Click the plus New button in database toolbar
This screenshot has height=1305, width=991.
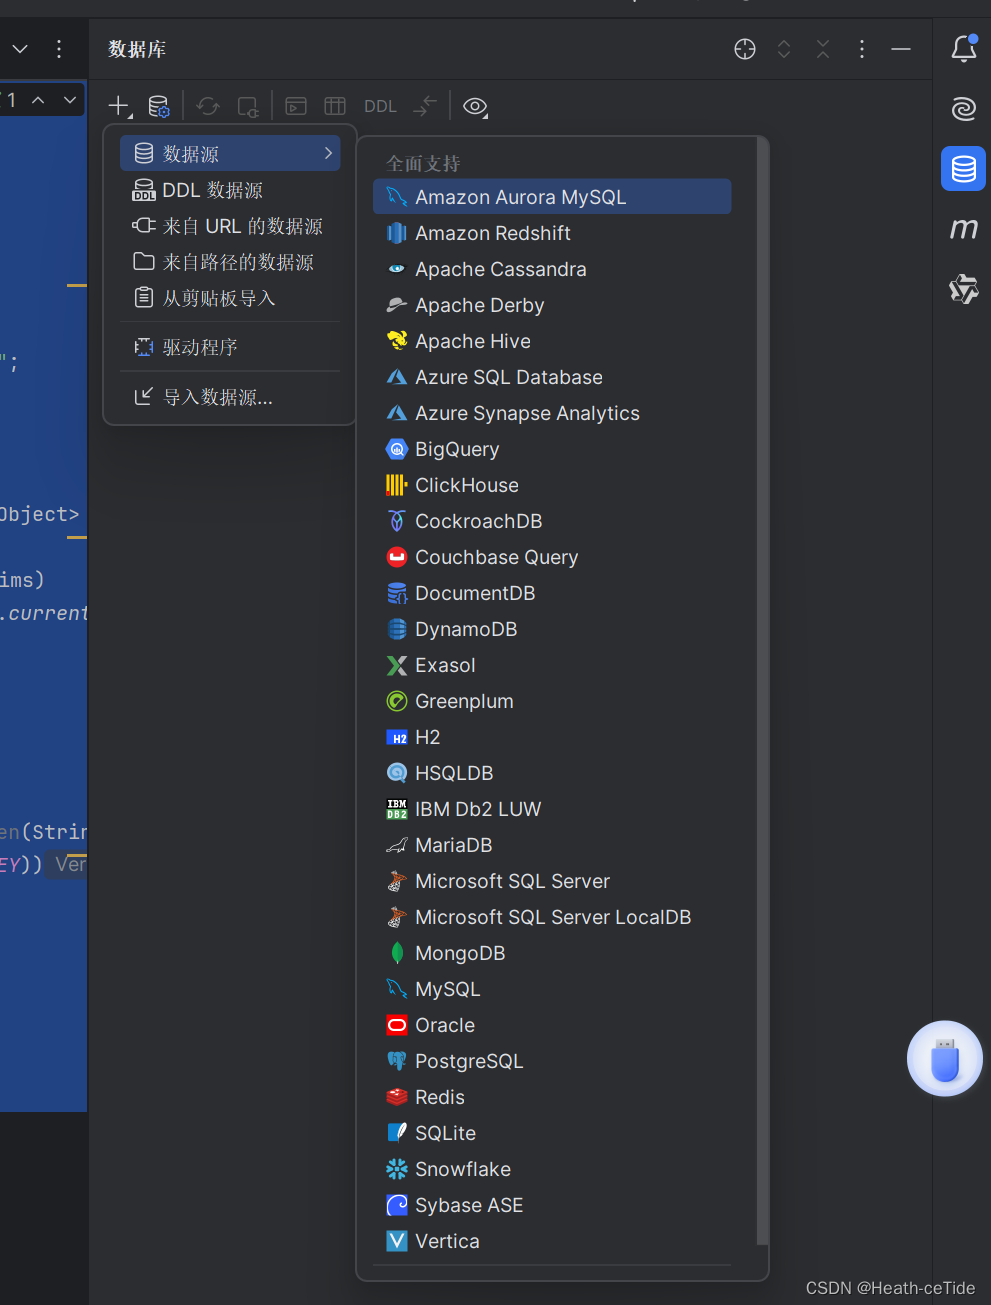click(x=119, y=106)
